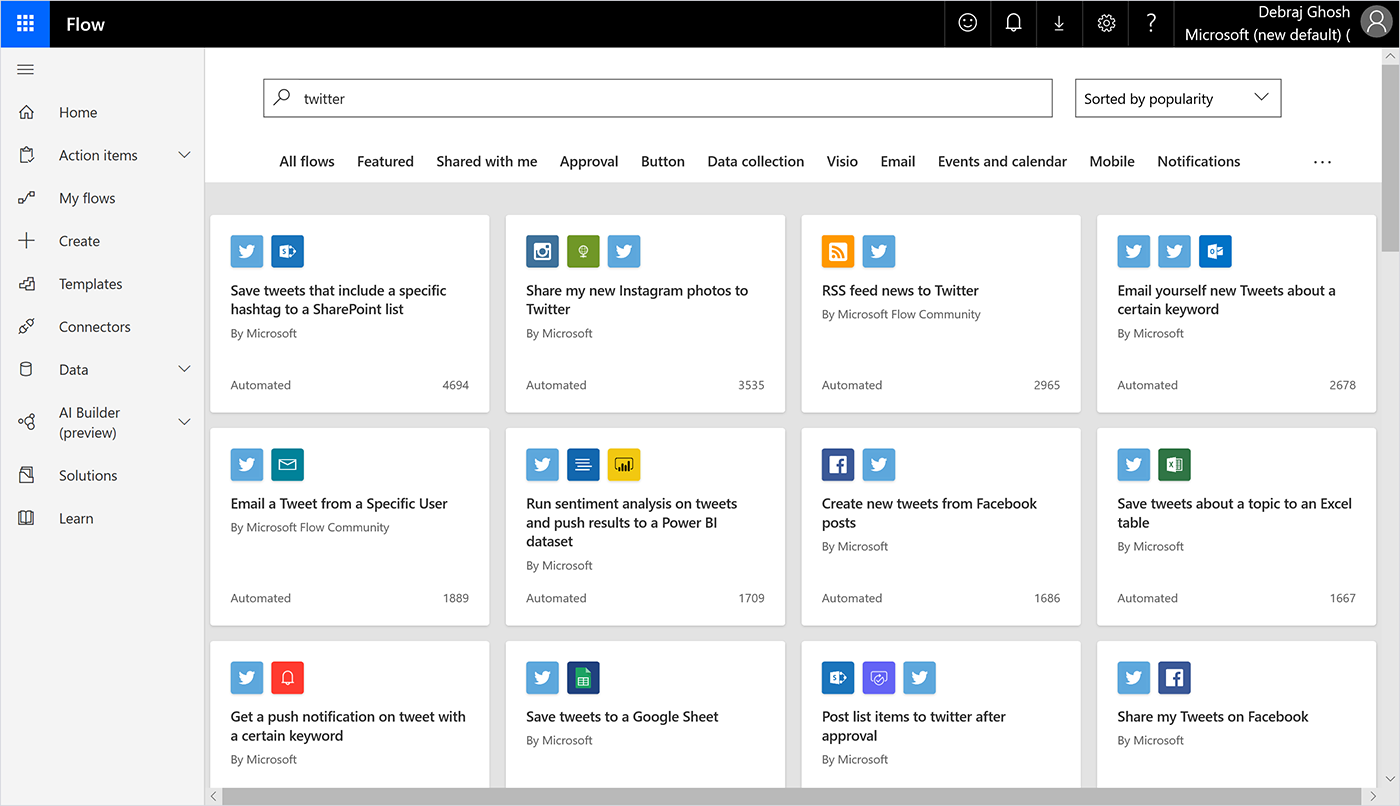
Task: Select the Power BI icon on sentiment analysis template
Action: (x=624, y=464)
